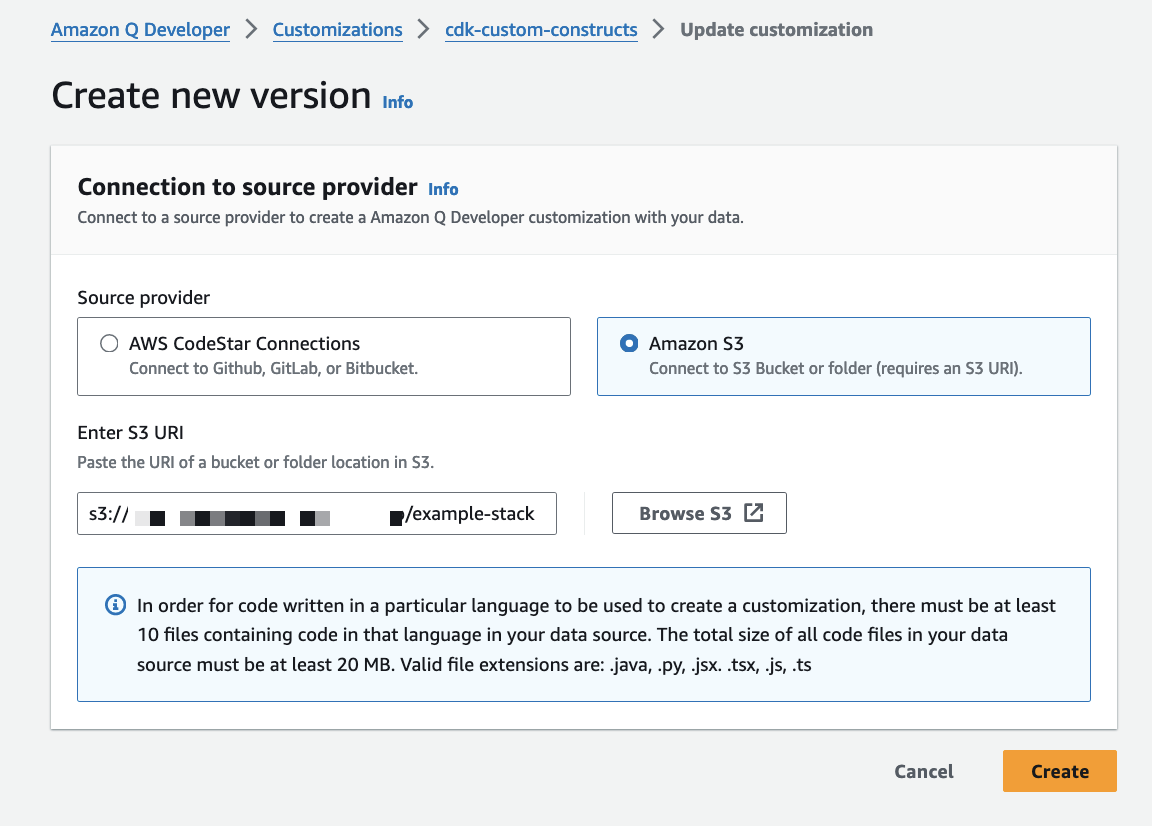Click the Update customization breadcrumb text

tap(776, 30)
